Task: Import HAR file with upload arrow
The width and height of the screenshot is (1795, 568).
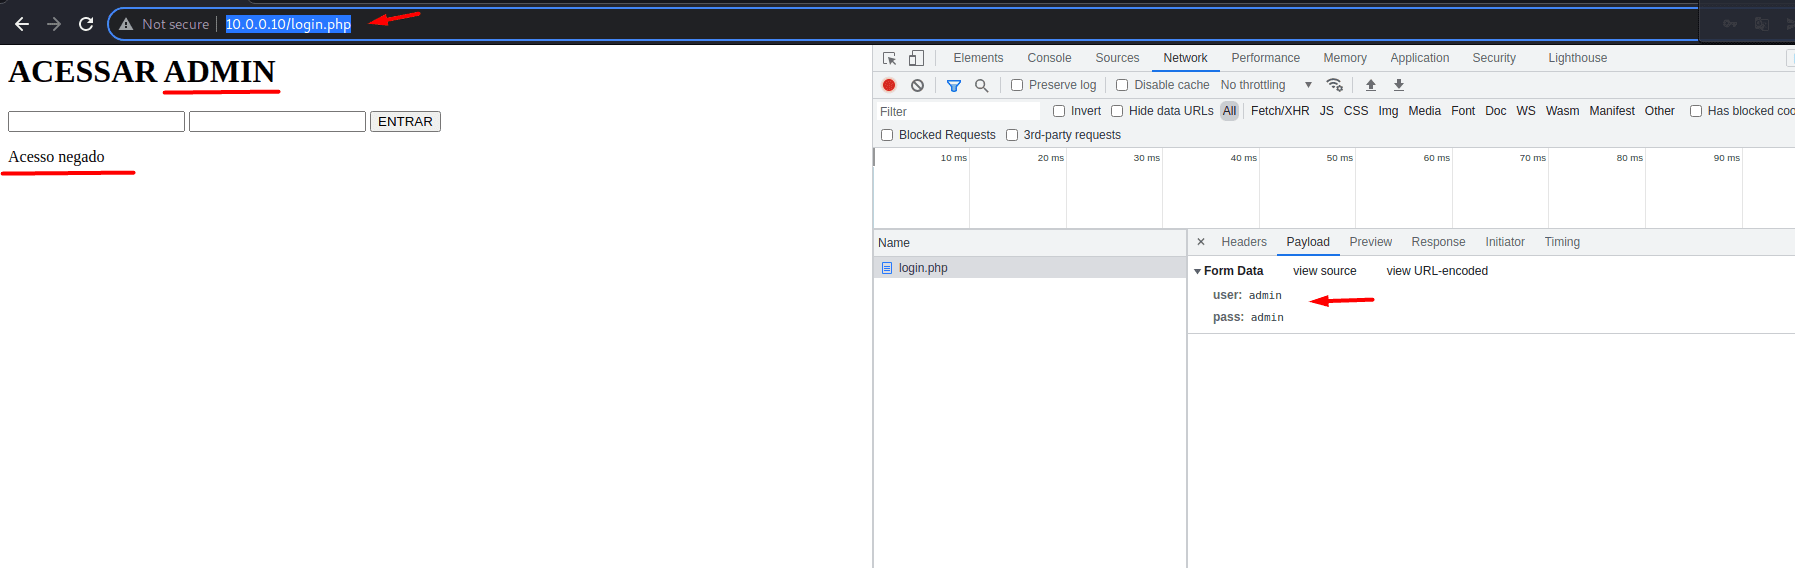Action: (1371, 85)
